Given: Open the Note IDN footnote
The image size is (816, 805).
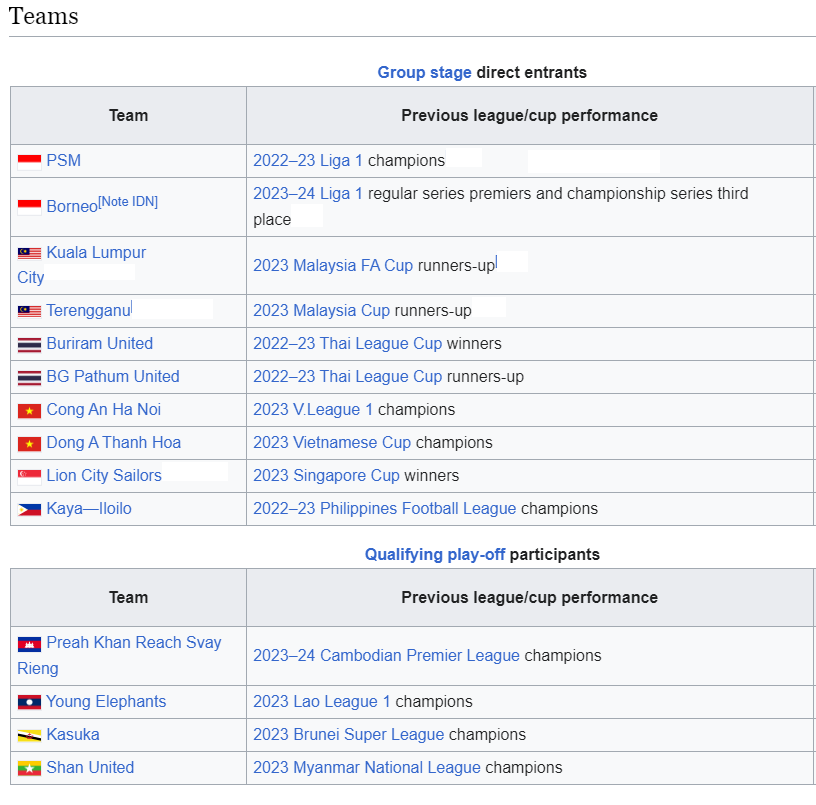Looking at the screenshot, I should pos(128,201).
